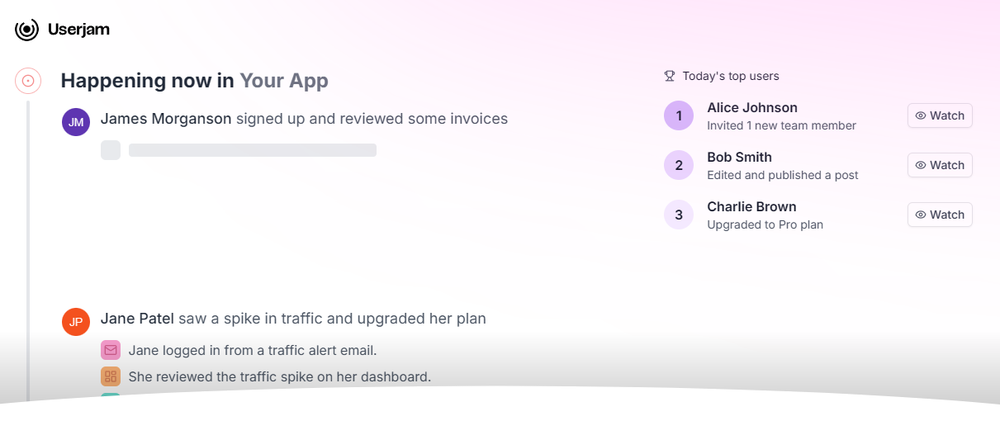Click the trophy icon beside Today's top users
The height and width of the screenshot is (425, 1000).
coord(670,76)
